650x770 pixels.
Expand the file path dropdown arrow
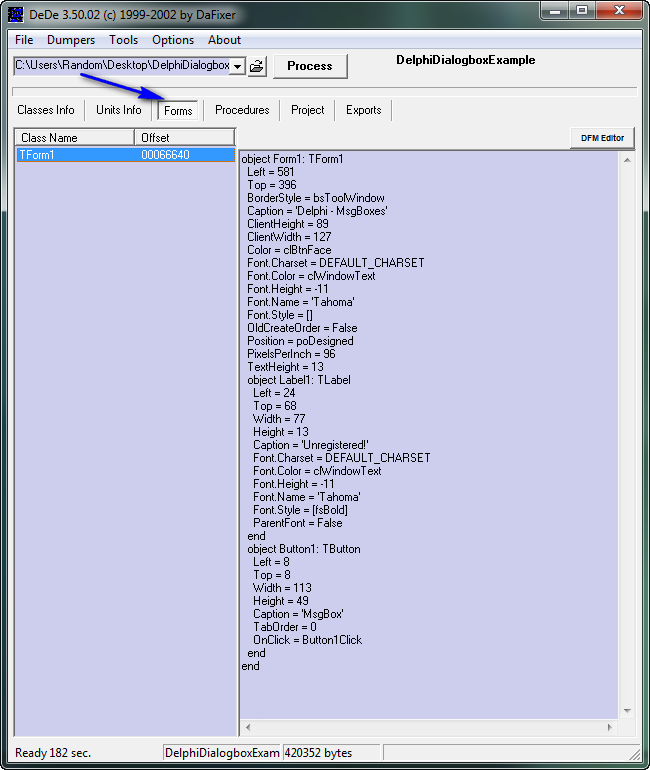pos(237,66)
